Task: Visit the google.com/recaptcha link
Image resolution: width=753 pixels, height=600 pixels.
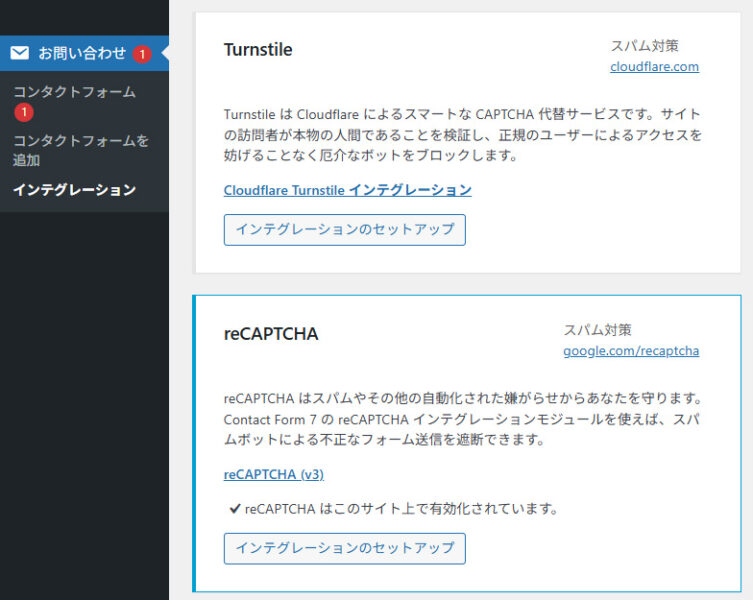Action: pyautogui.click(x=630, y=351)
